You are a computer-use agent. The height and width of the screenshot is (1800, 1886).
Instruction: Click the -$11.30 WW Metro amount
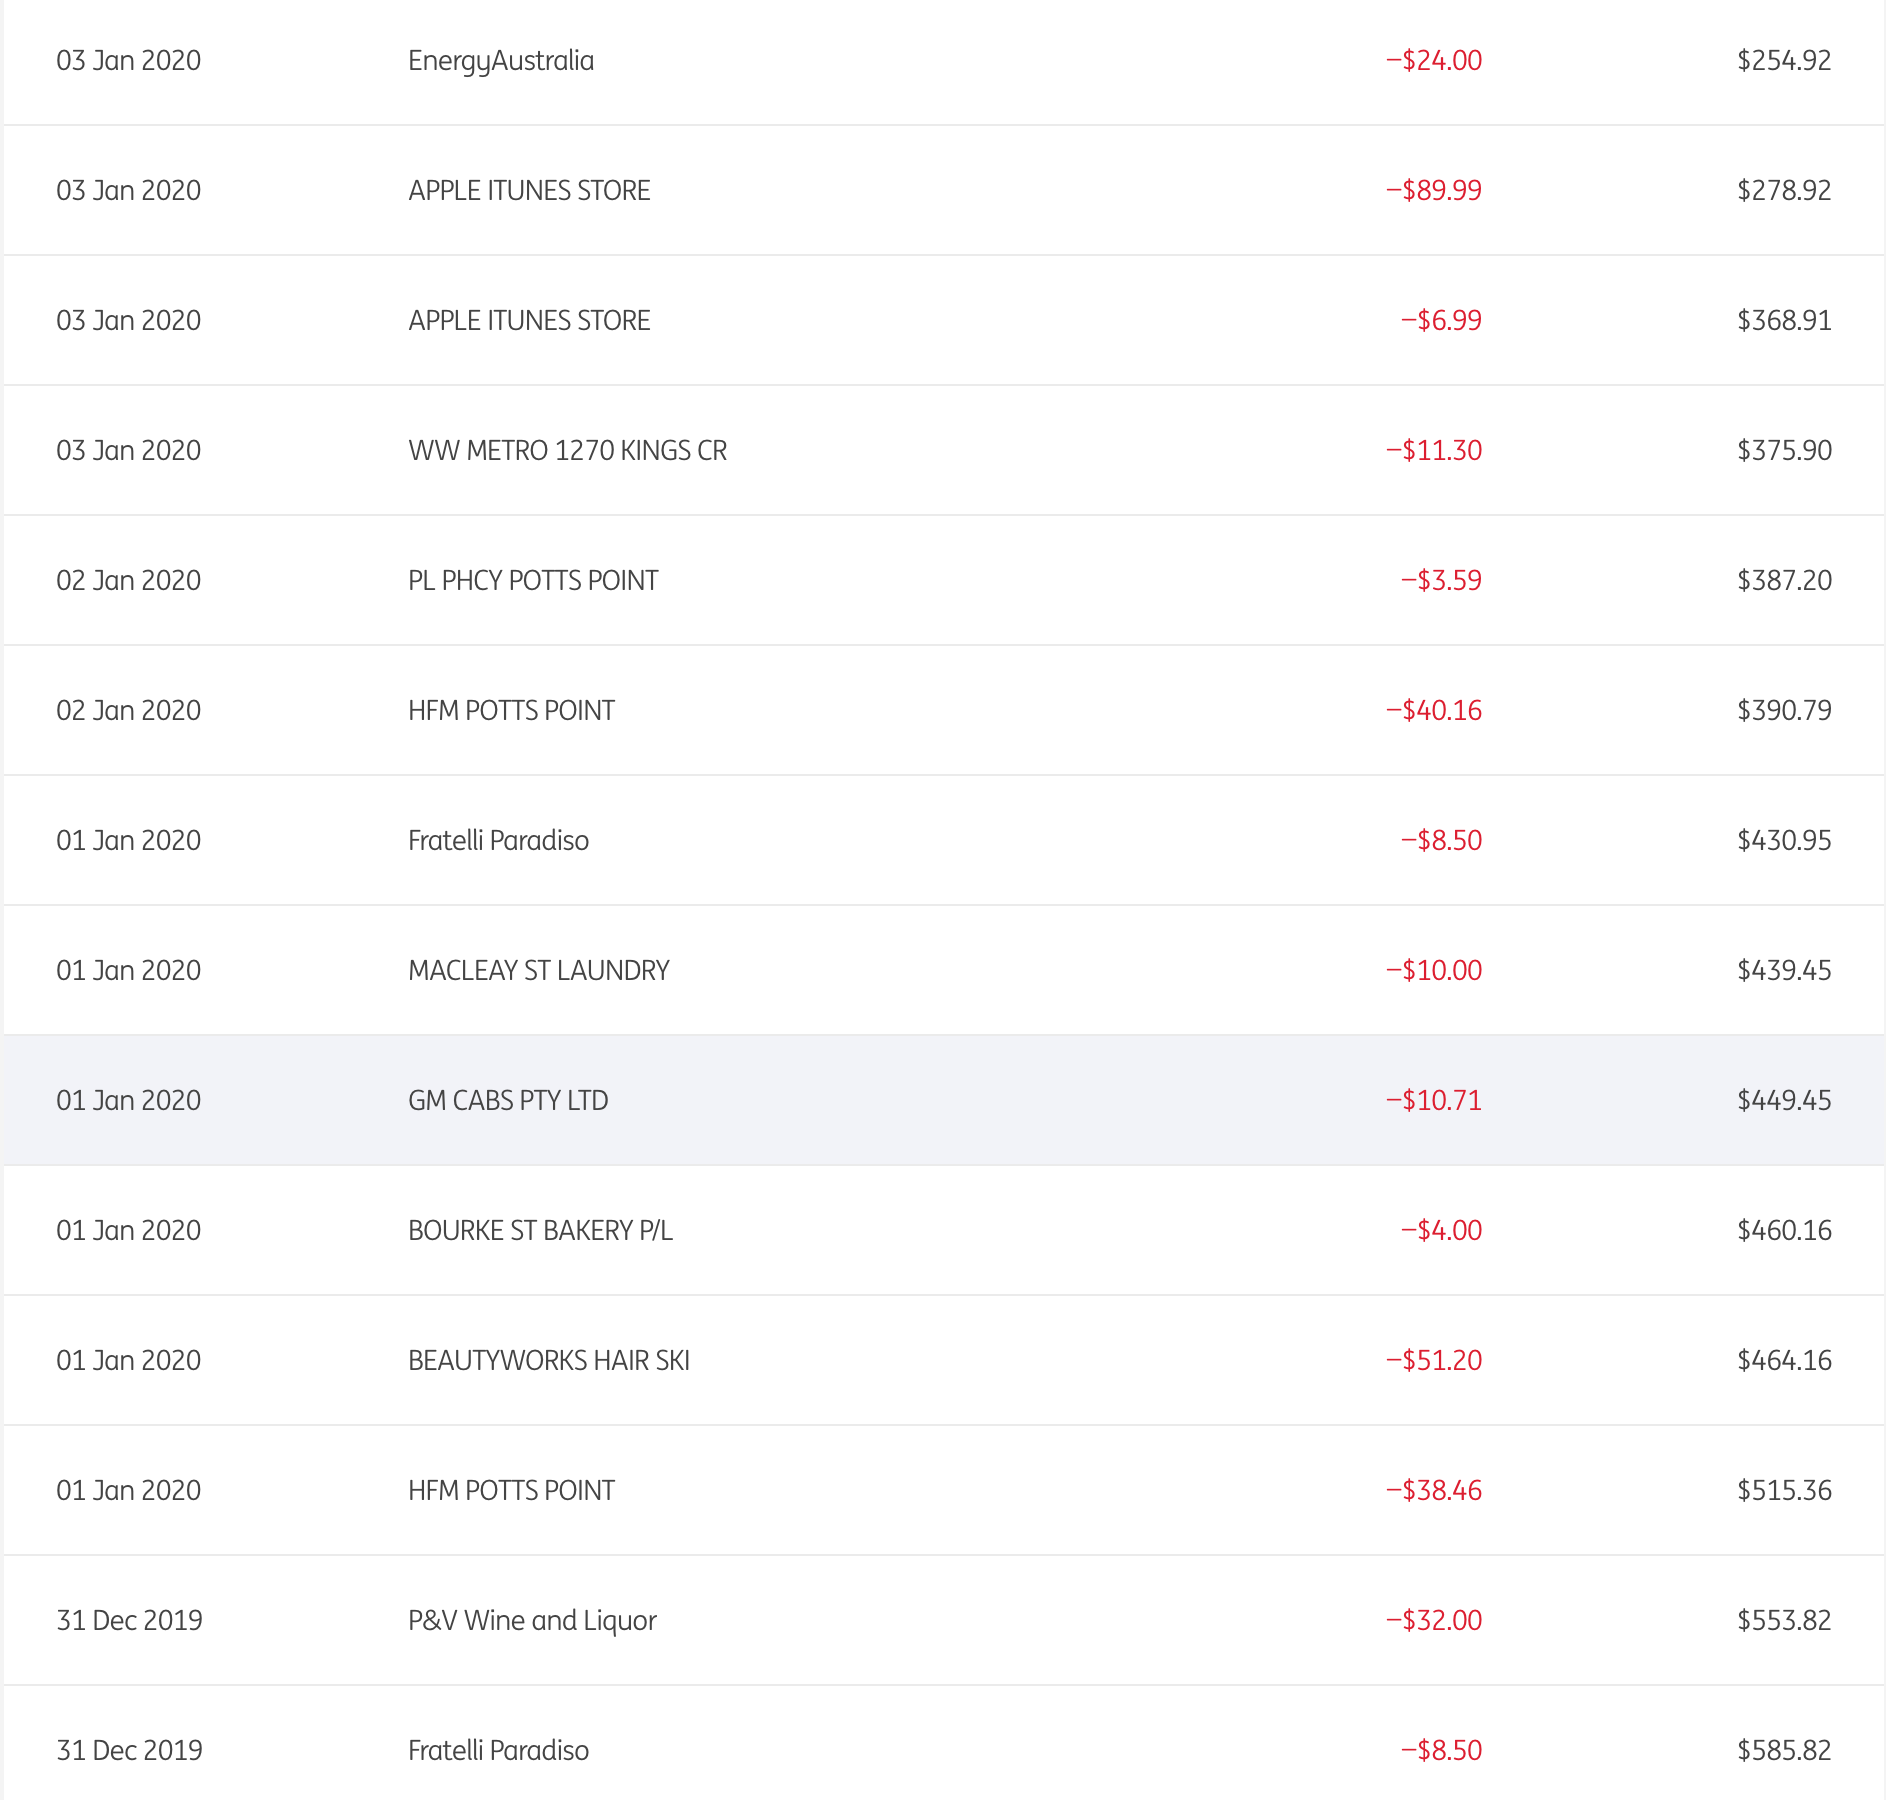click(1433, 451)
